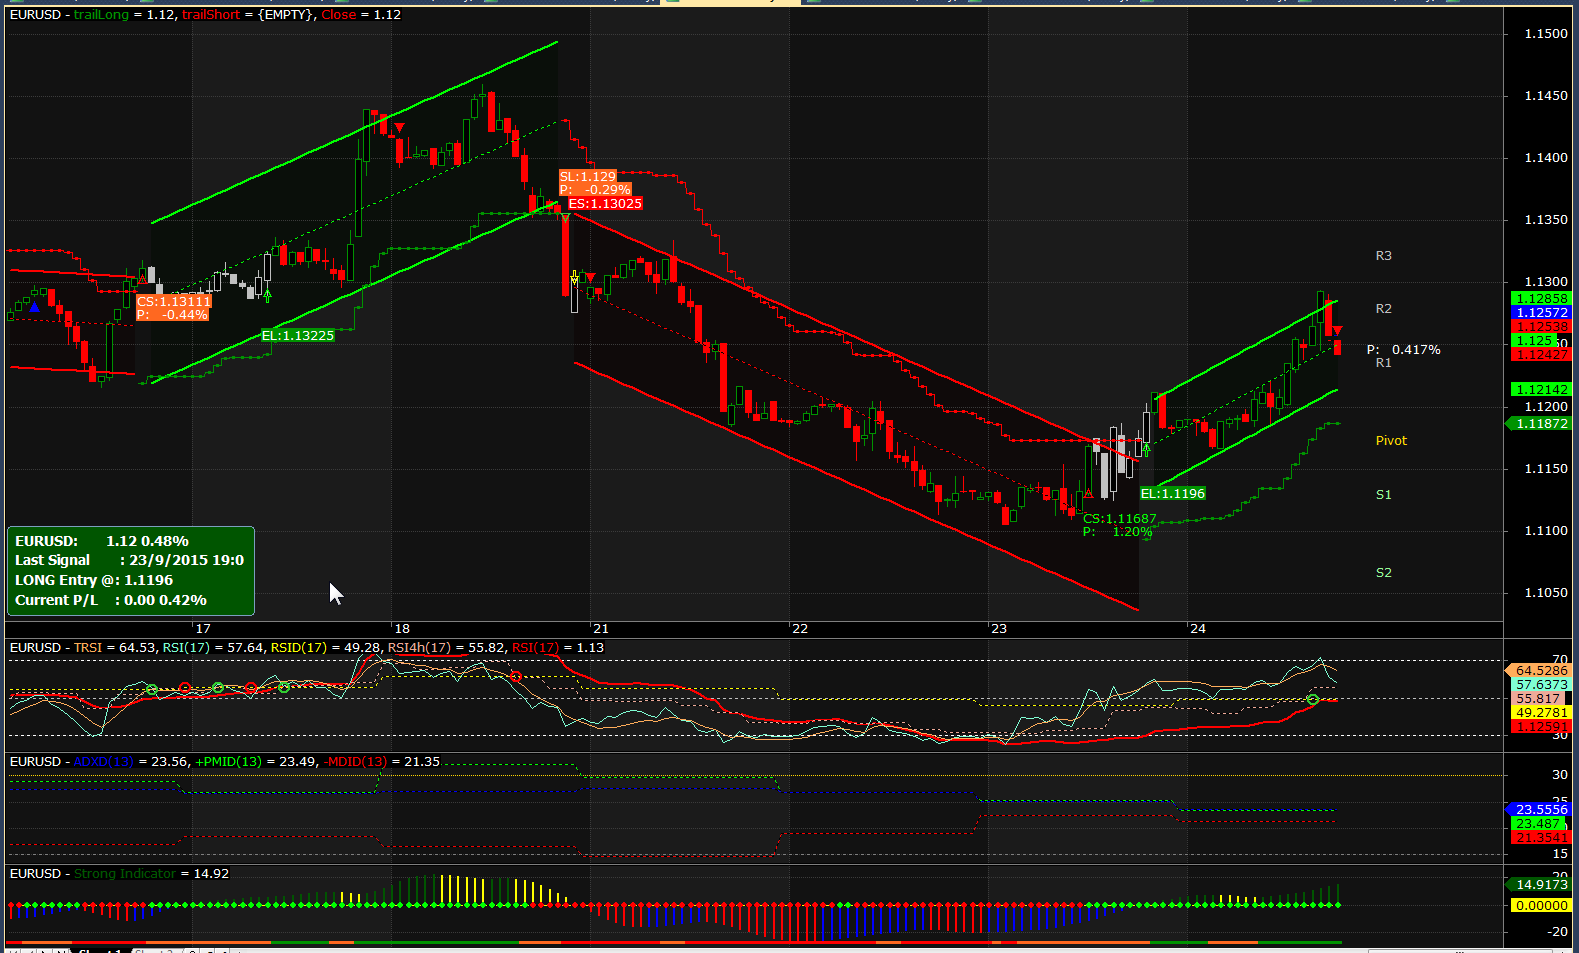
Task: Click the +PMID(13) = 23.49 title entry
Action: pyautogui.click(x=256, y=761)
